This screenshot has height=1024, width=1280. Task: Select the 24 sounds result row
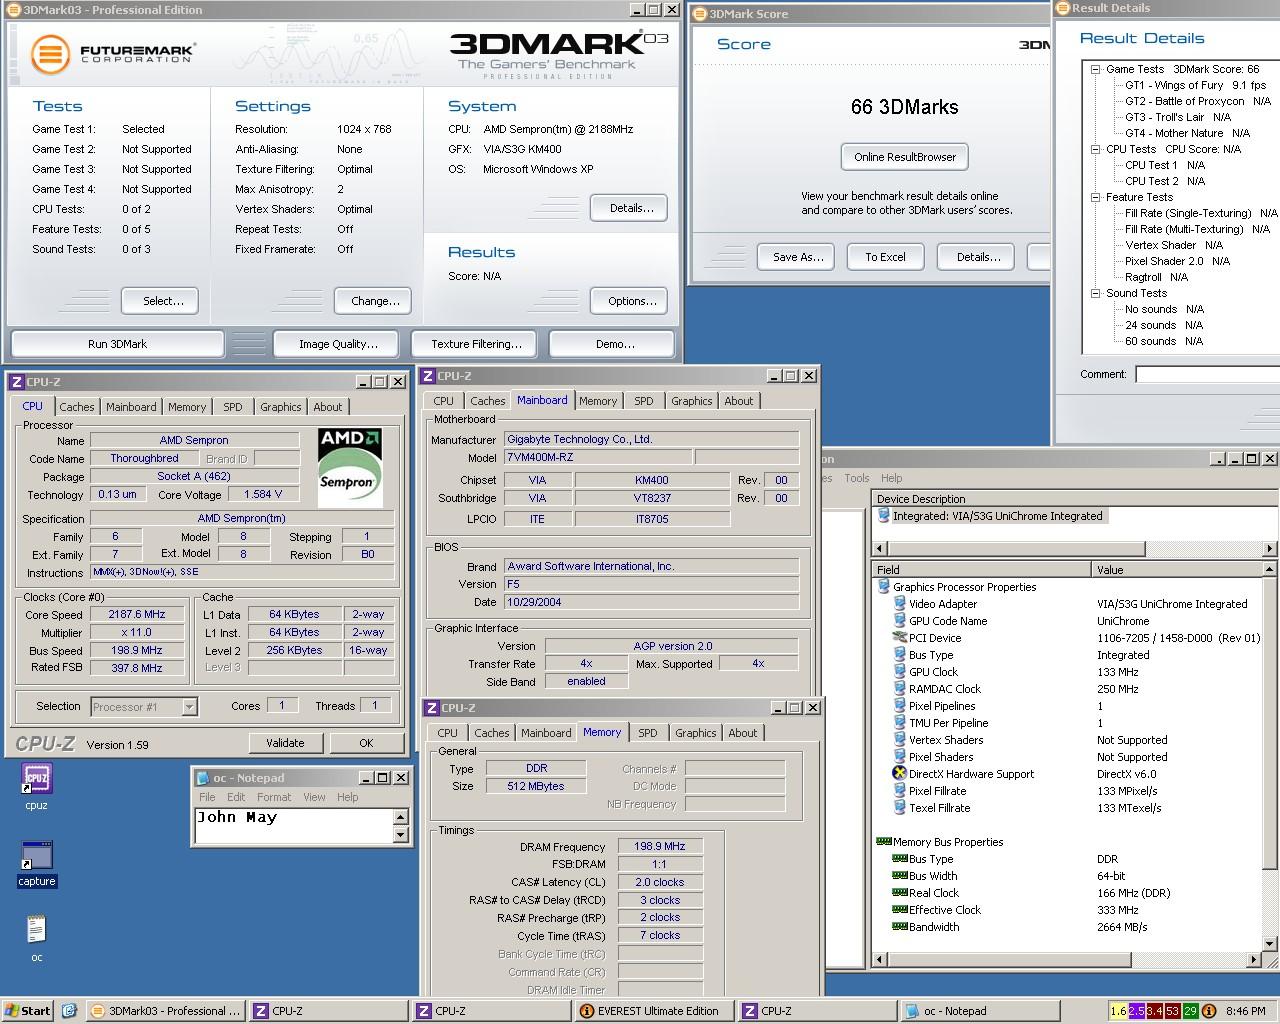tap(1164, 325)
